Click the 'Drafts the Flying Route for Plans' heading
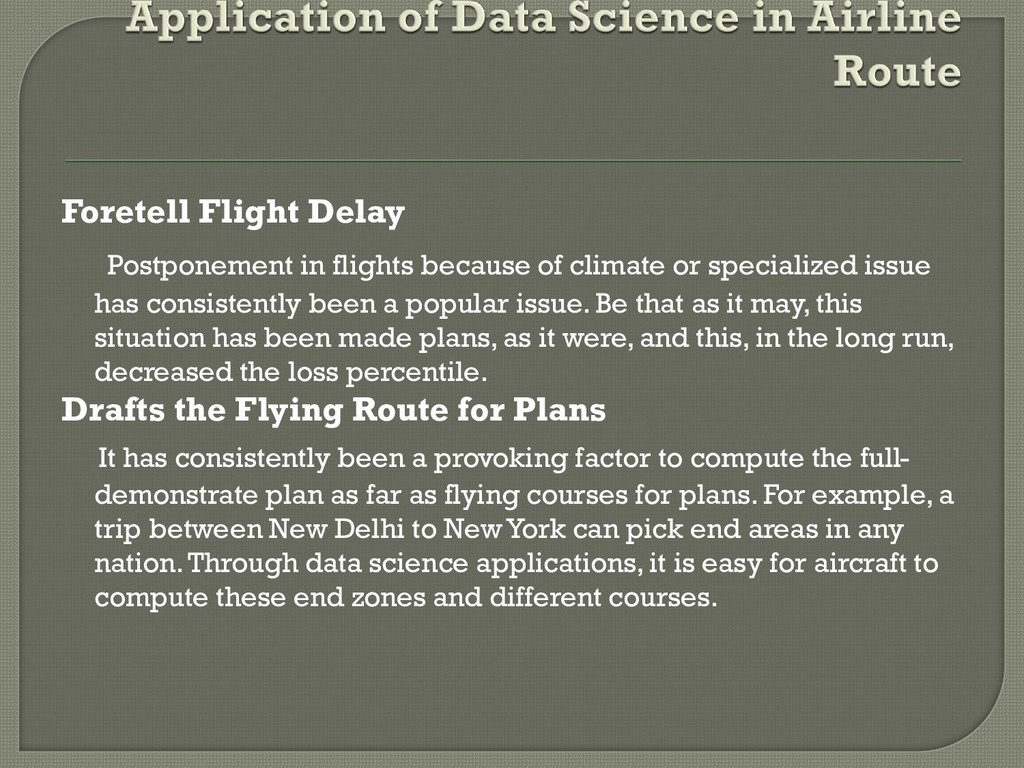Screen dimensions: 1024x768 334,411
